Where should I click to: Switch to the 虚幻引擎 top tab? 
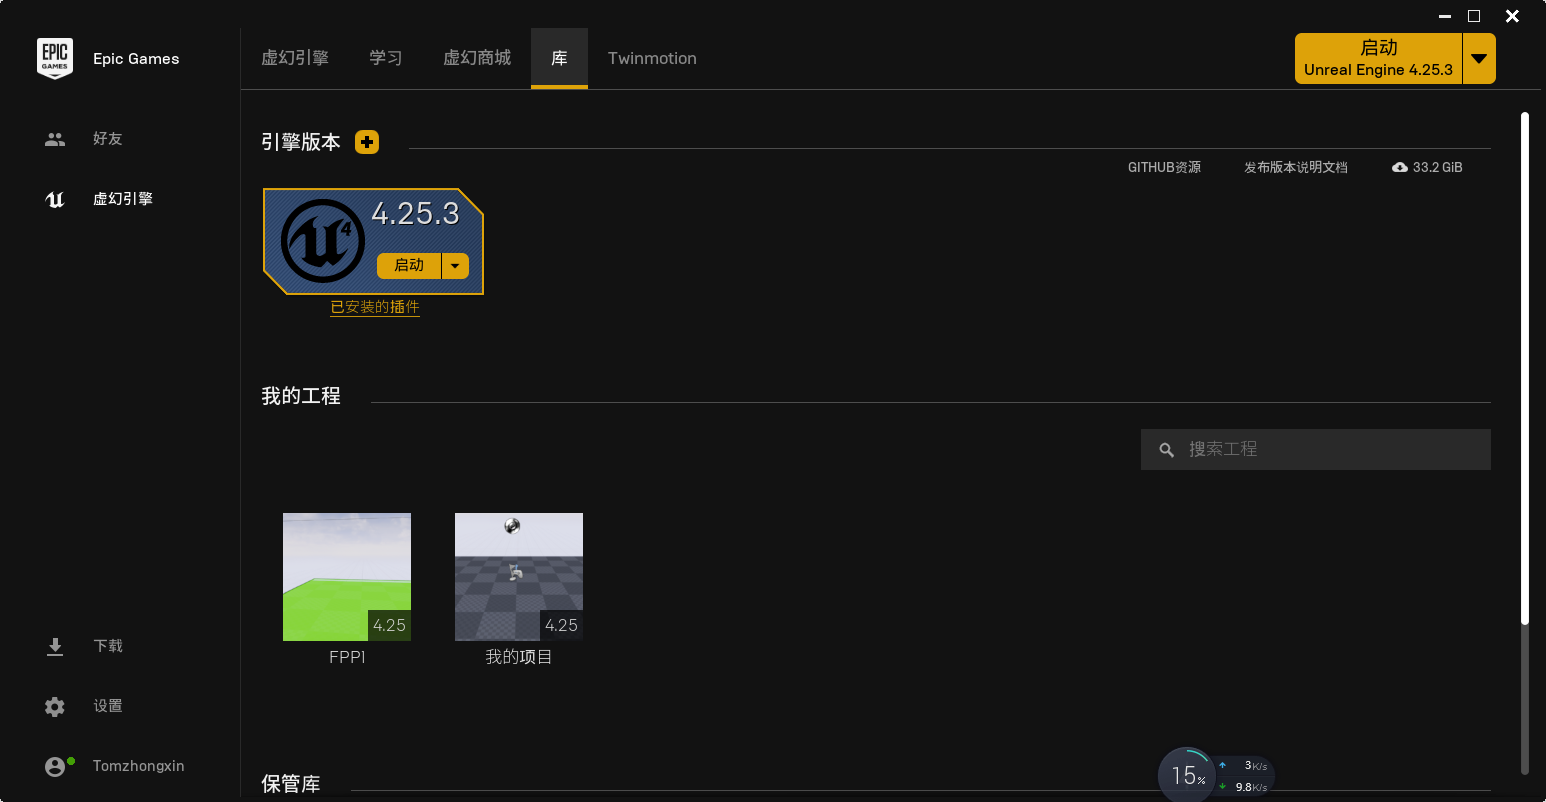[x=295, y=58]
